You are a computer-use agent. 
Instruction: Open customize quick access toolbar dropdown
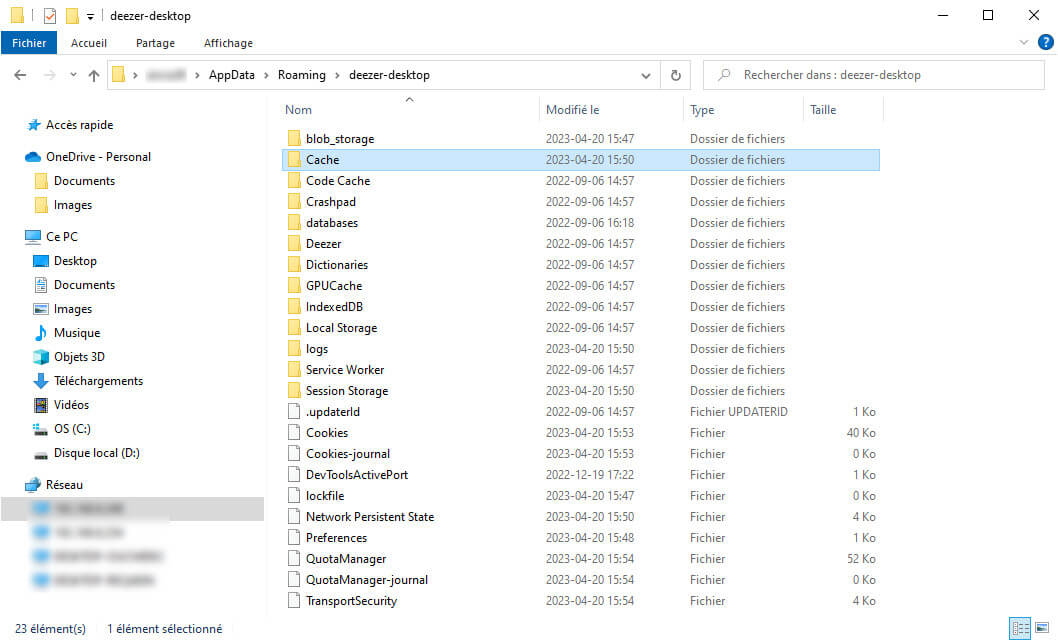click(x=90, y=16)
